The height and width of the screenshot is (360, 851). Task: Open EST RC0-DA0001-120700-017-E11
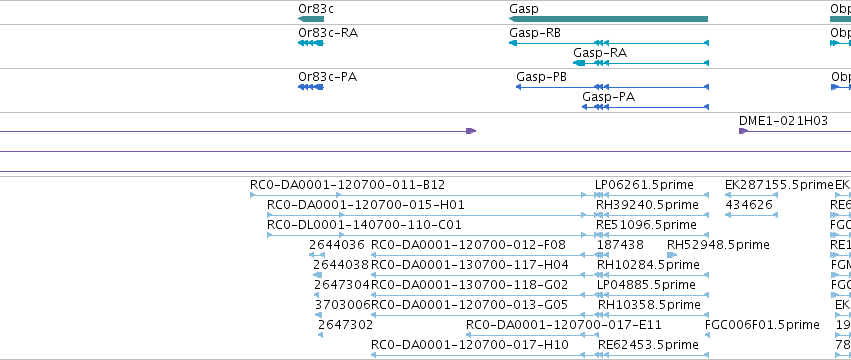pos(564,326)
